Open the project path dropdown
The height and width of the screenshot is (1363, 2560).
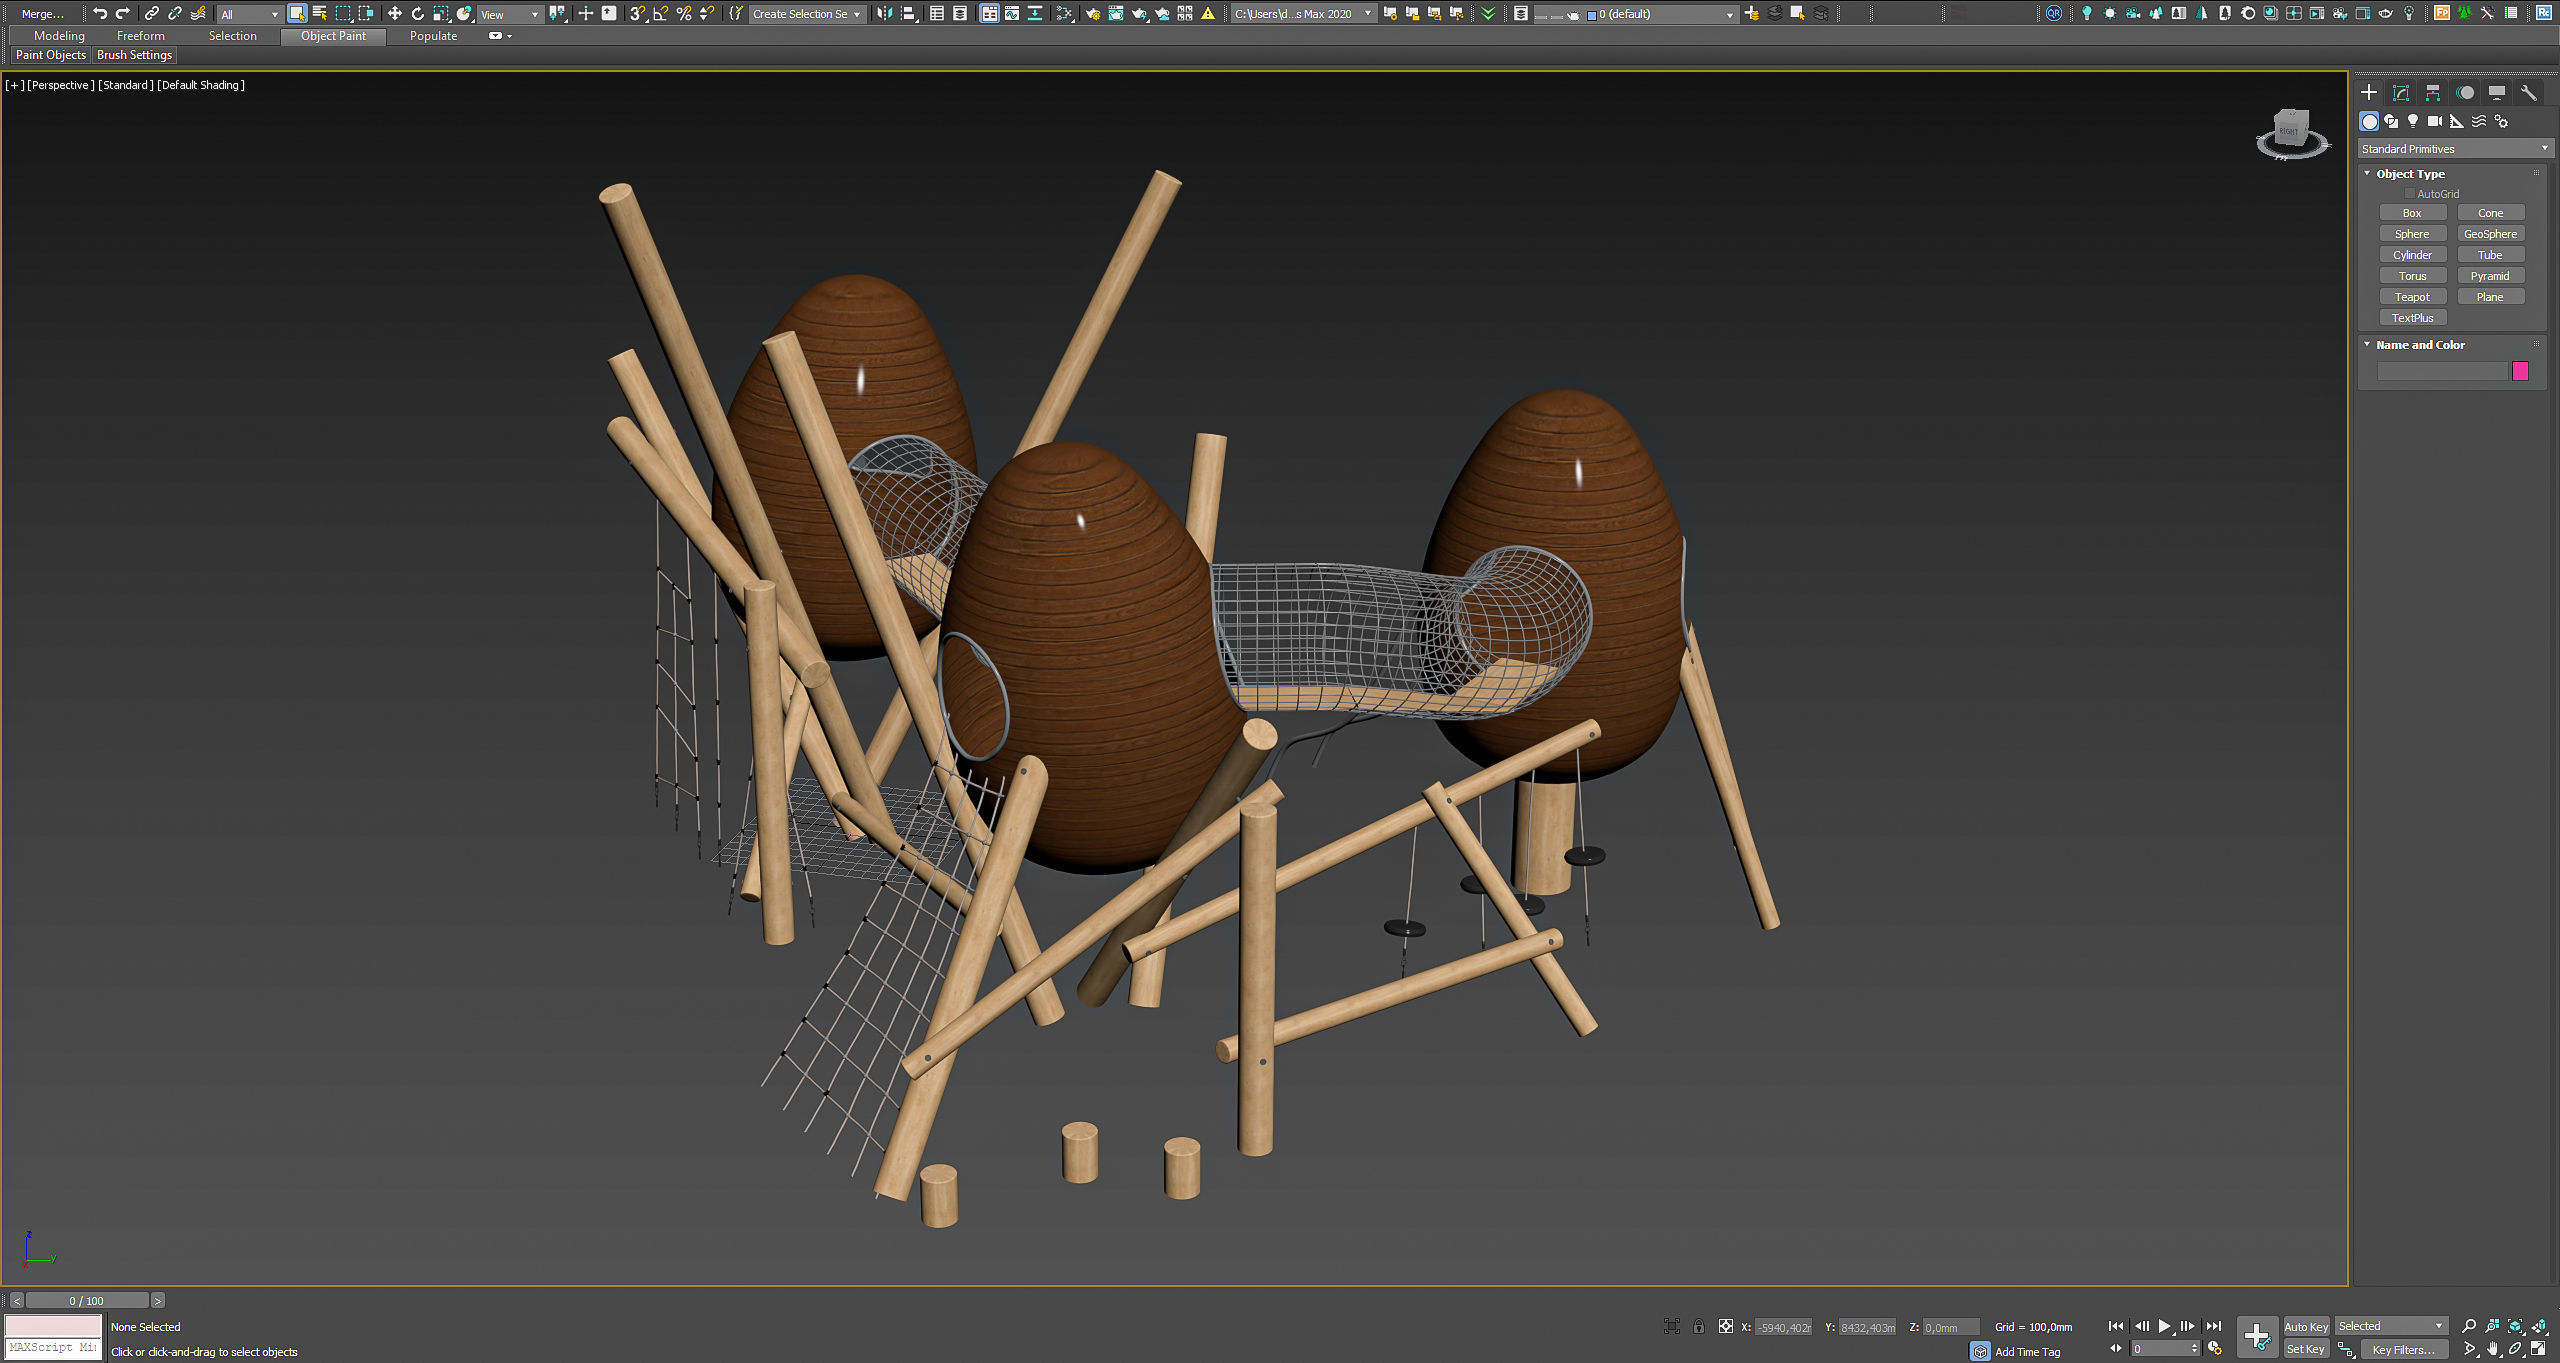click(1303, 14)
